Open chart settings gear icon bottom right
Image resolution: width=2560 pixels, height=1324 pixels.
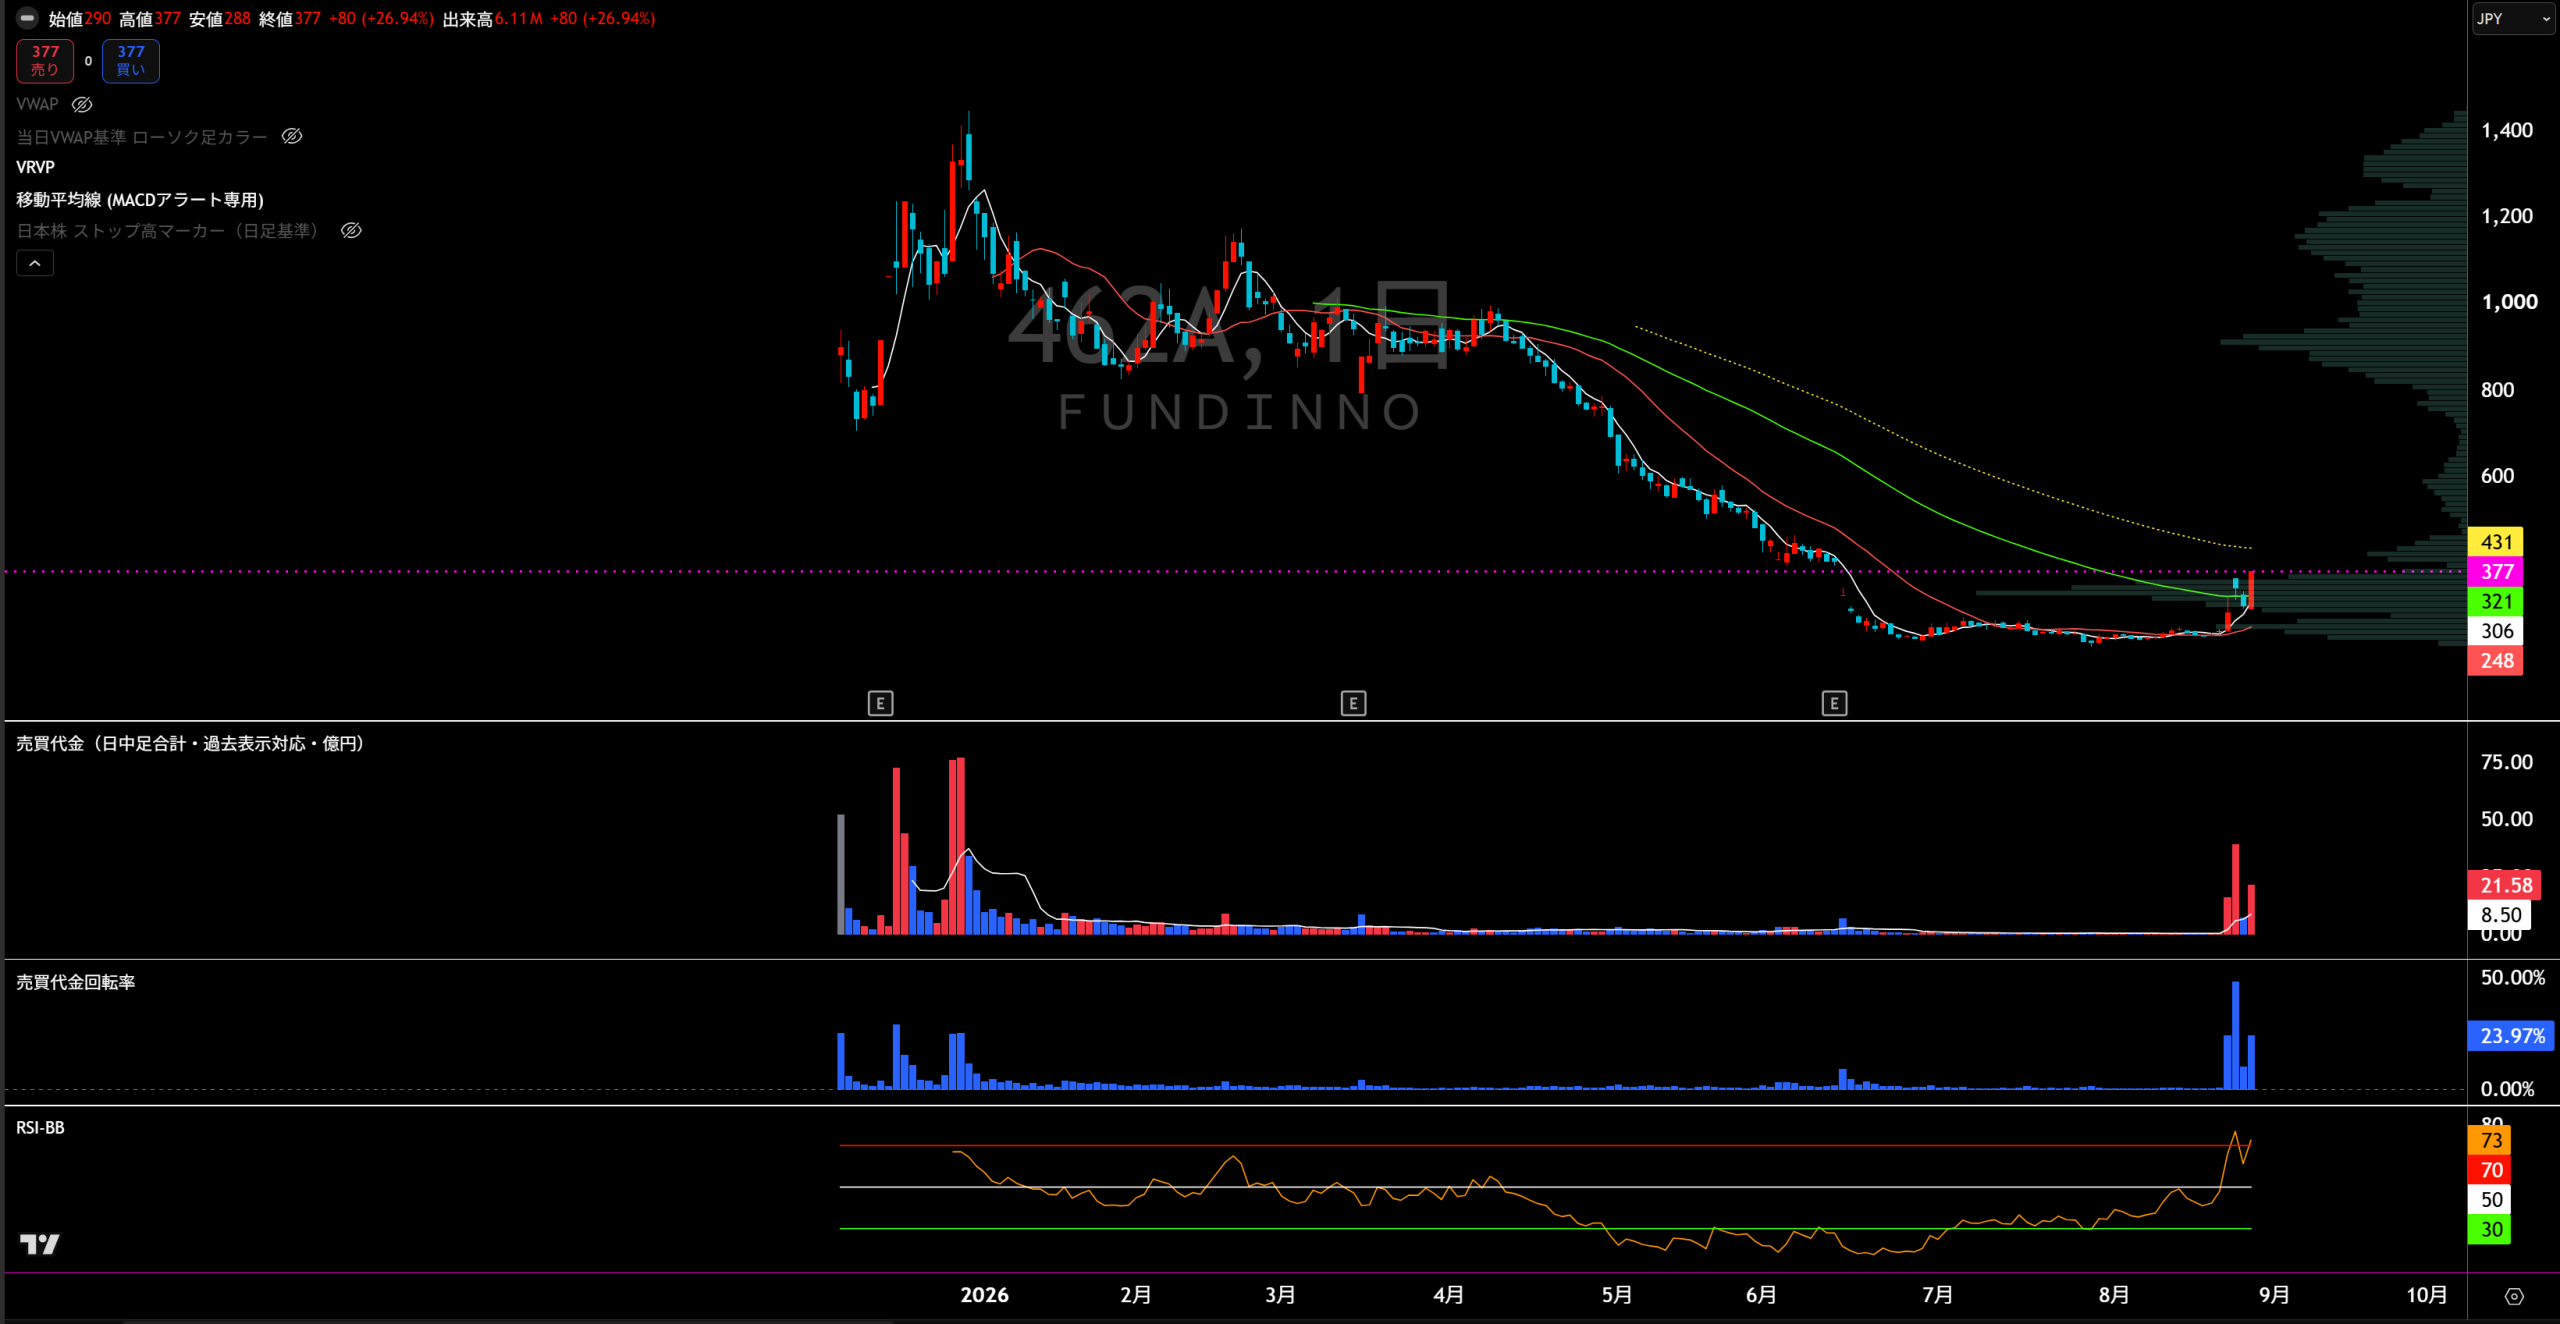pos(2514,1296)
